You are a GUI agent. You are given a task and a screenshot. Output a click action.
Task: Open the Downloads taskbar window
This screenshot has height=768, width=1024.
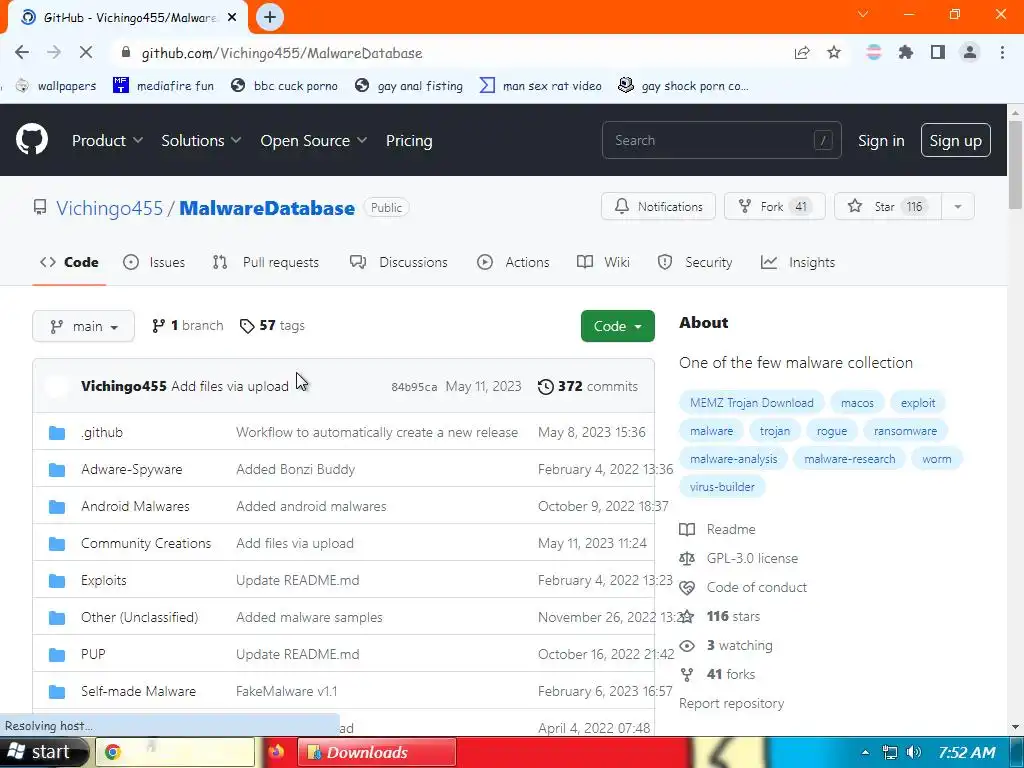pos(377,752)
